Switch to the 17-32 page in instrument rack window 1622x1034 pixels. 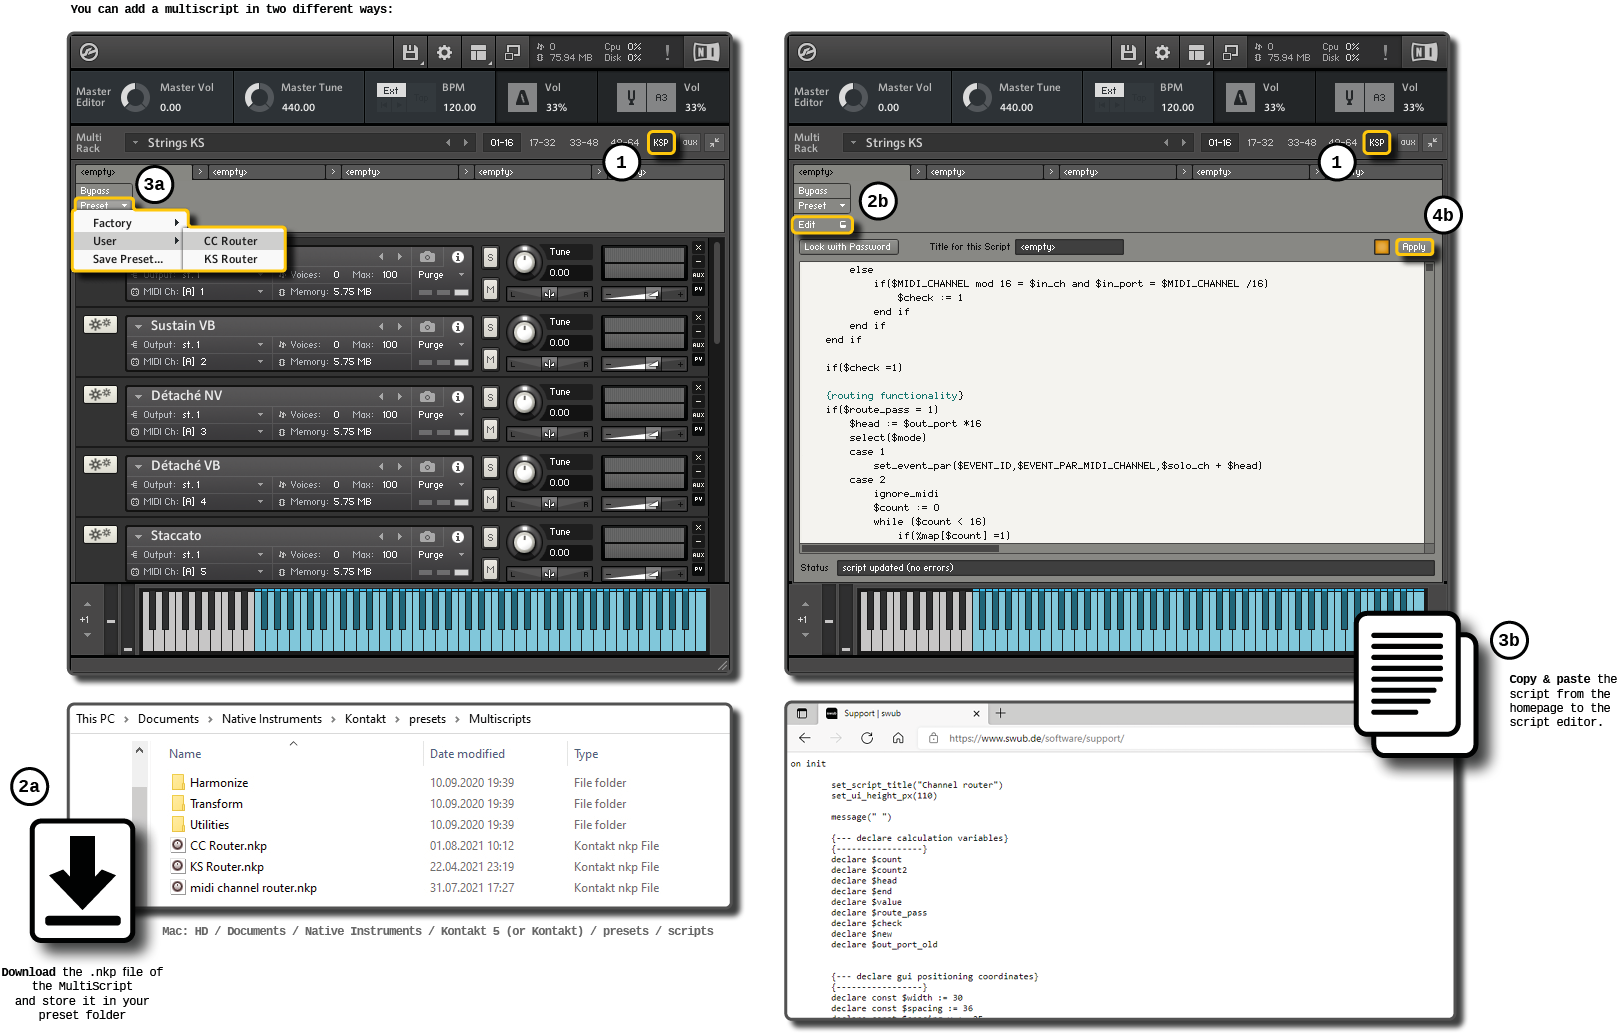[x=542, y=143]
